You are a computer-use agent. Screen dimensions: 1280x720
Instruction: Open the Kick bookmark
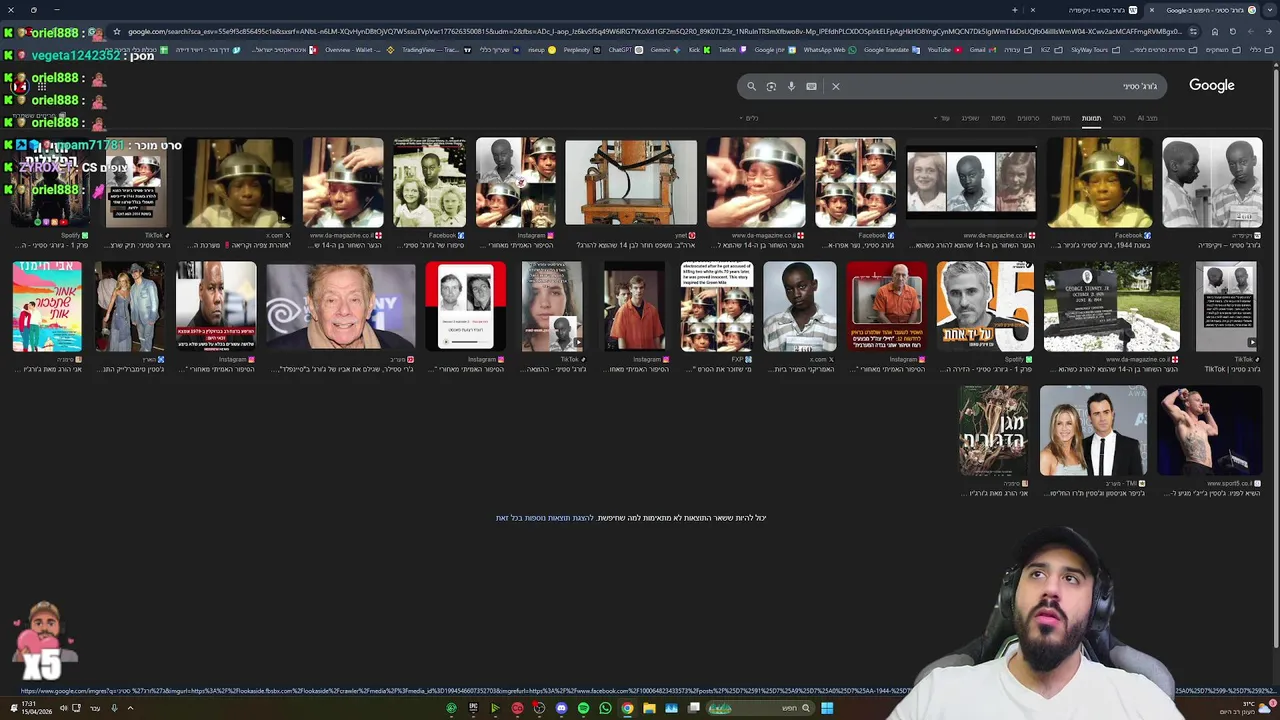pyautogui.click(x=699, y=50)
